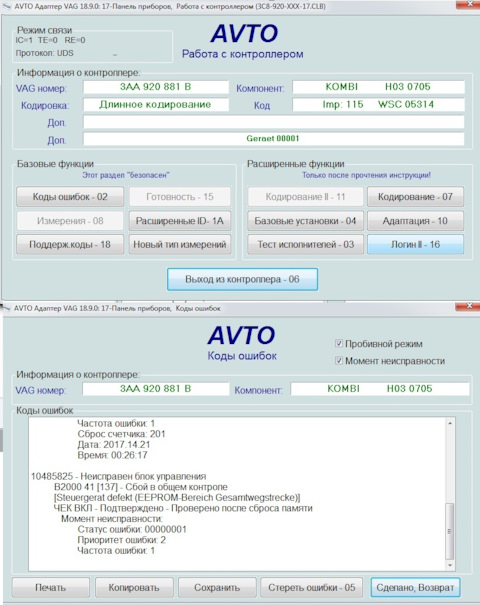This screenshot has height=605, width=480.
Task: Open Поддерж.коды - 18
Action: coord(70,244)
